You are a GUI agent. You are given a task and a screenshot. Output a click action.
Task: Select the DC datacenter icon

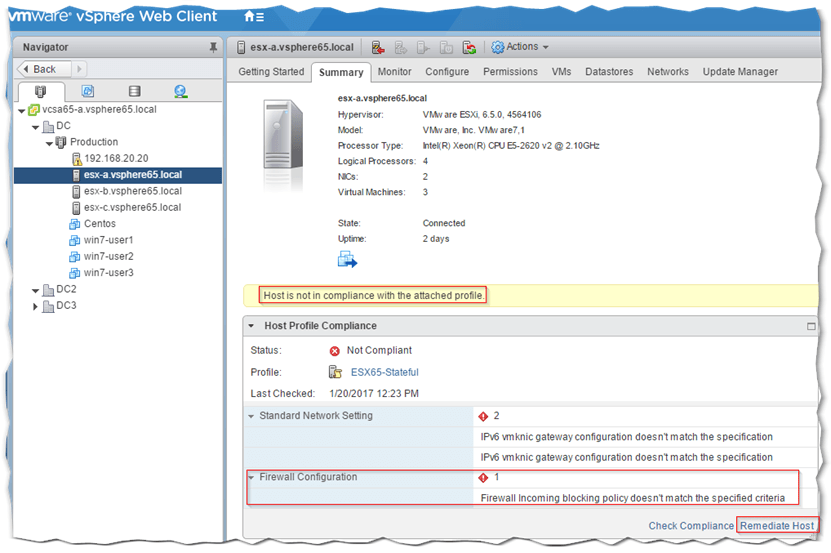tap(48, 126)
